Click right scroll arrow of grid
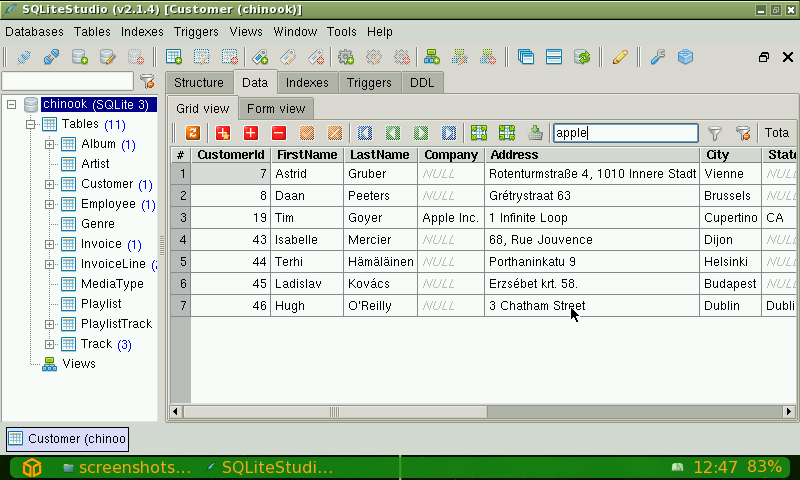The height and width of the screenshot is (480, 800). point(789,411)
